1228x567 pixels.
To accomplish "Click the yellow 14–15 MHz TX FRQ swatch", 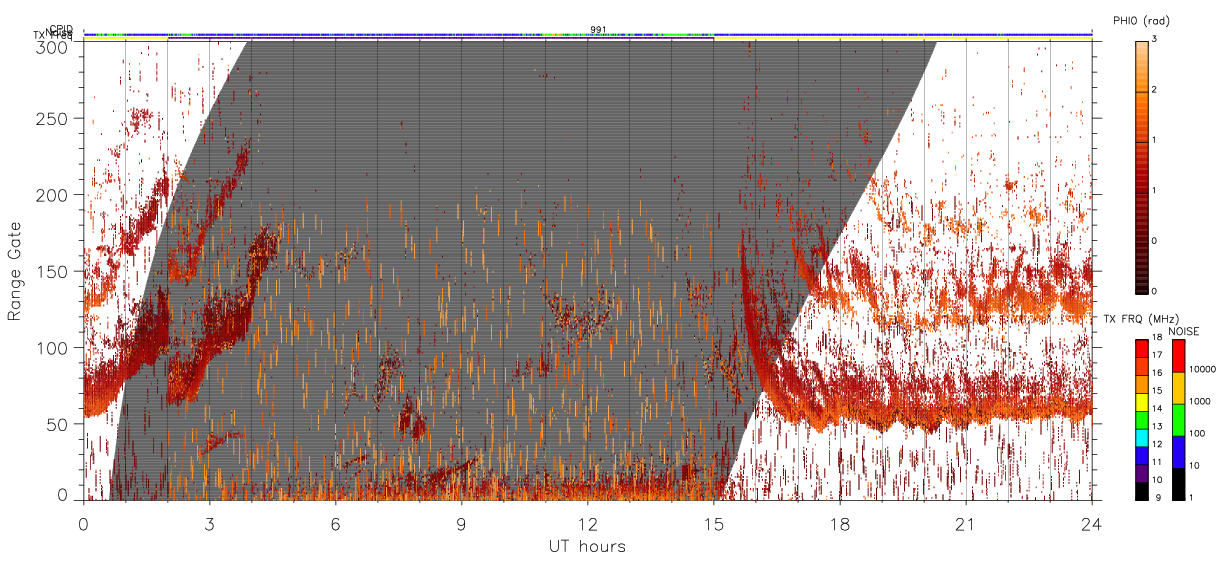I will pos(1141,401).
